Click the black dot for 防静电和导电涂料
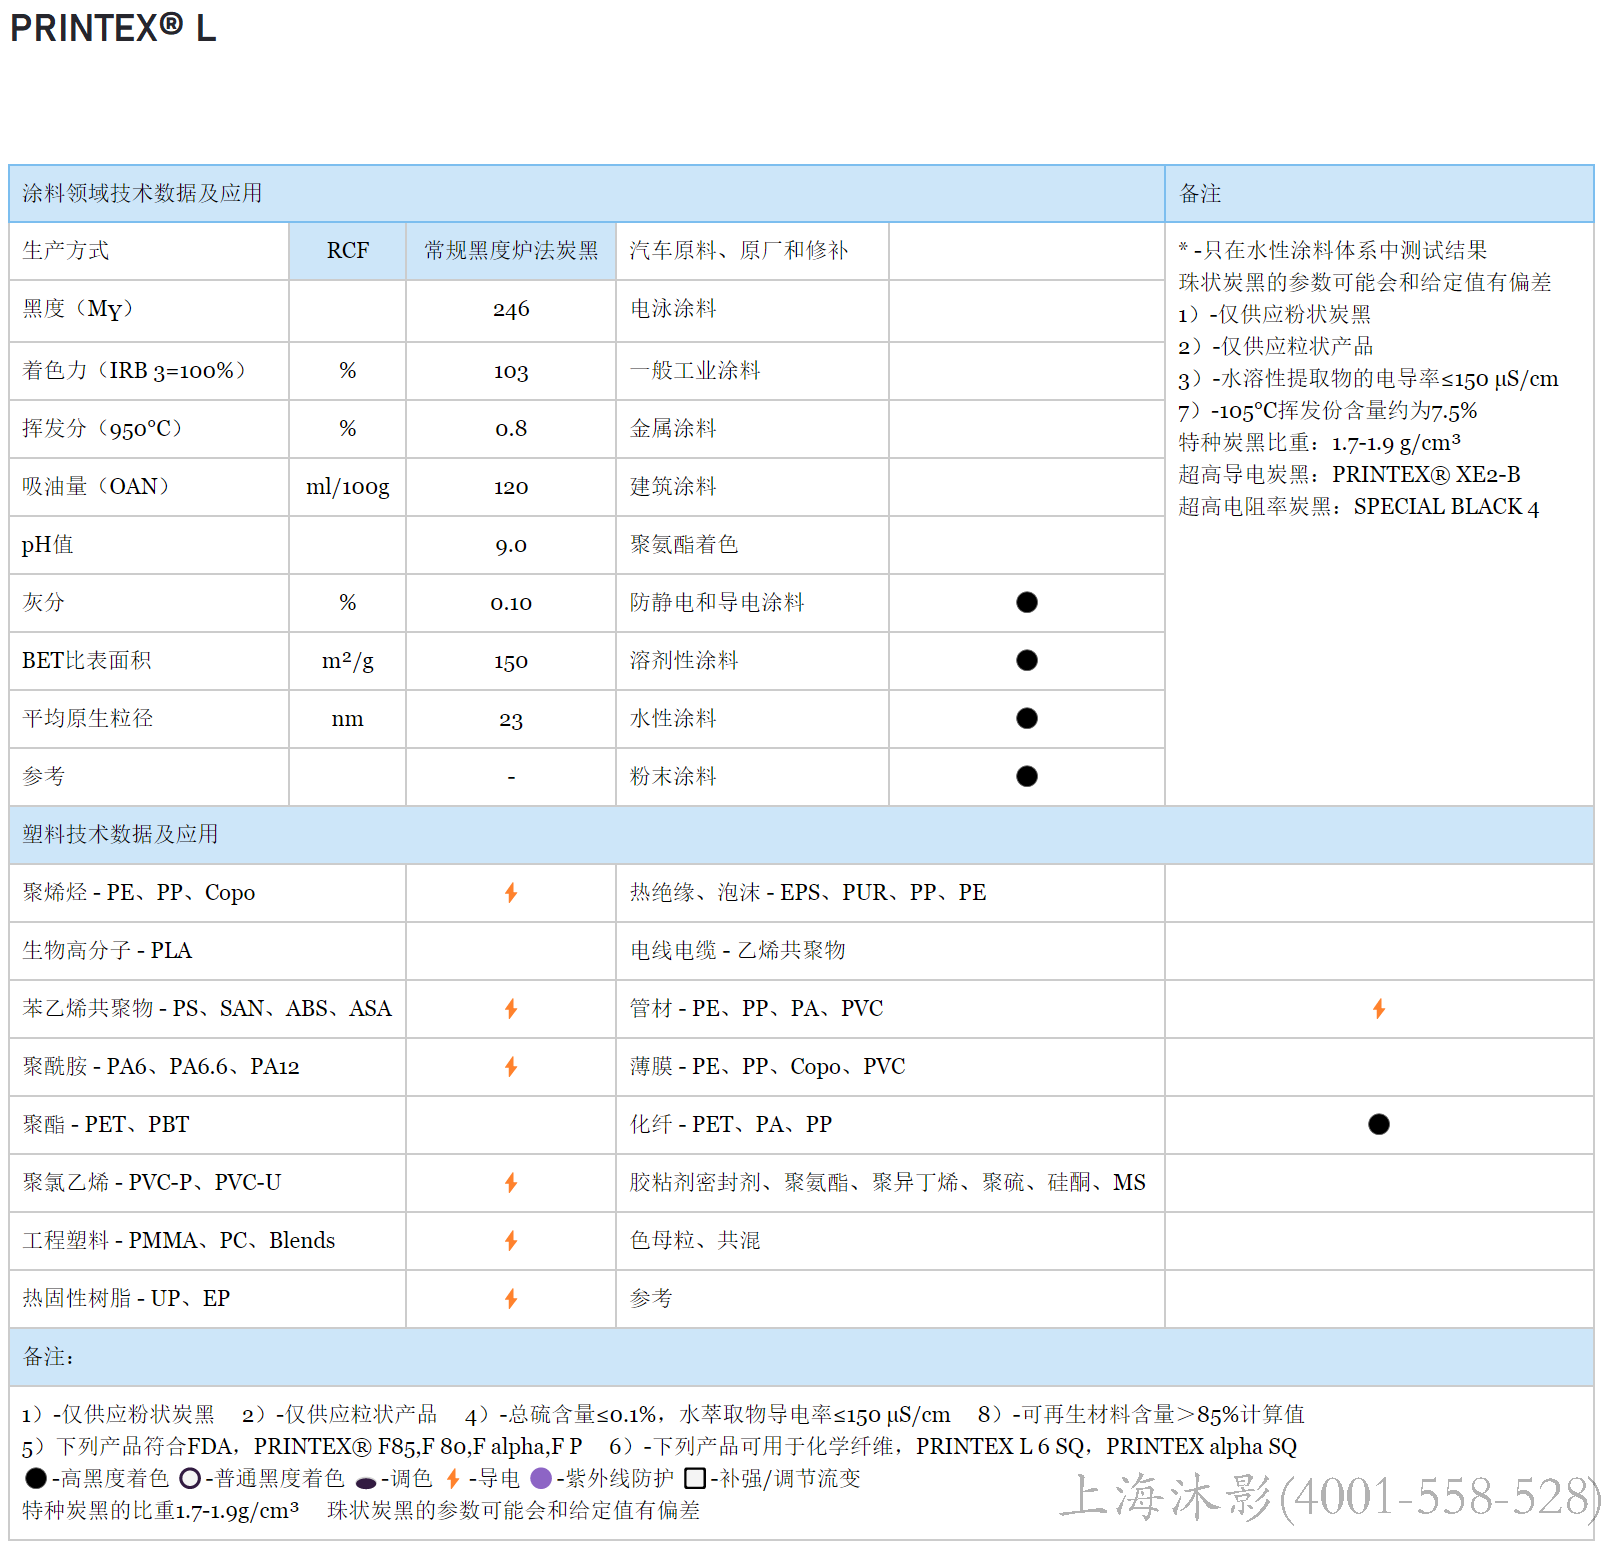The height and width of the screenshot is (1549, 1605). click(x=1025, y=602)
